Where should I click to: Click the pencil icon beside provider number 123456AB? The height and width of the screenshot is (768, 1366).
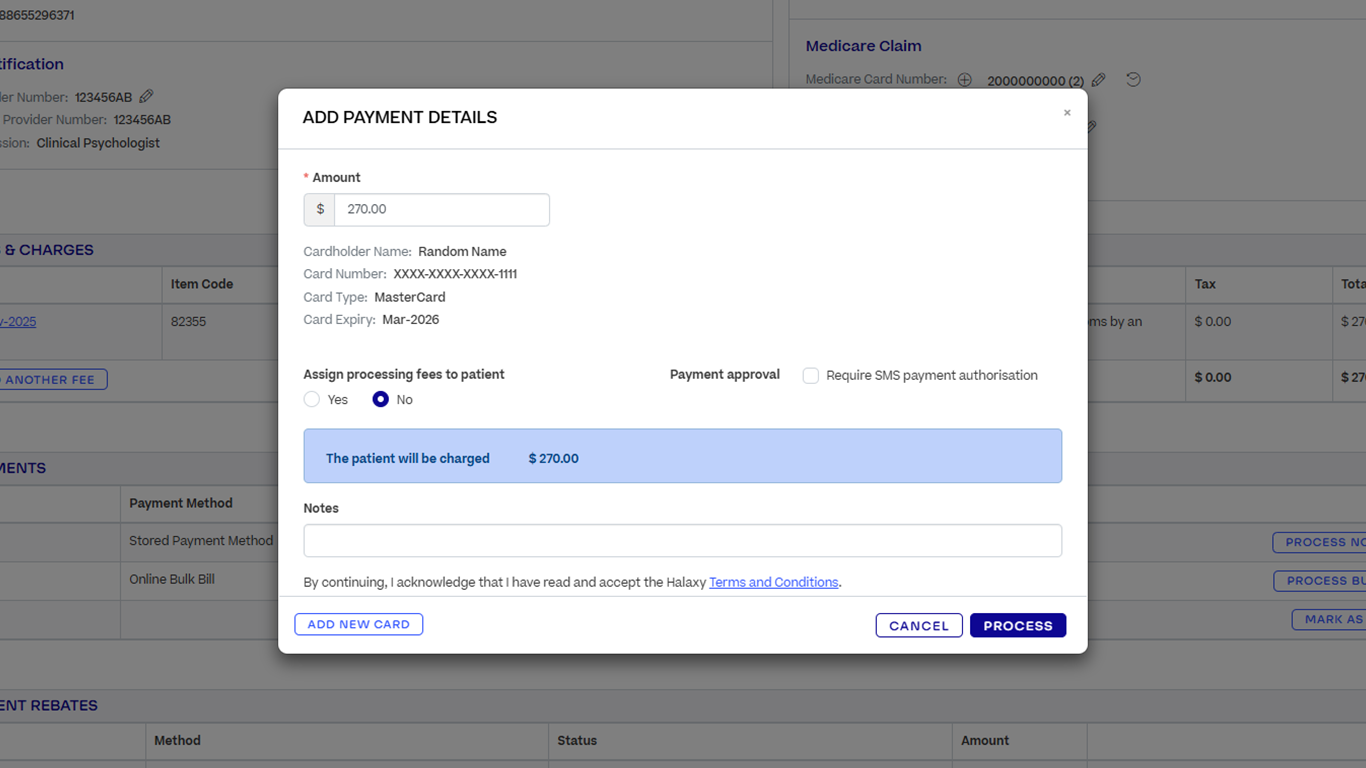(146, 97)
